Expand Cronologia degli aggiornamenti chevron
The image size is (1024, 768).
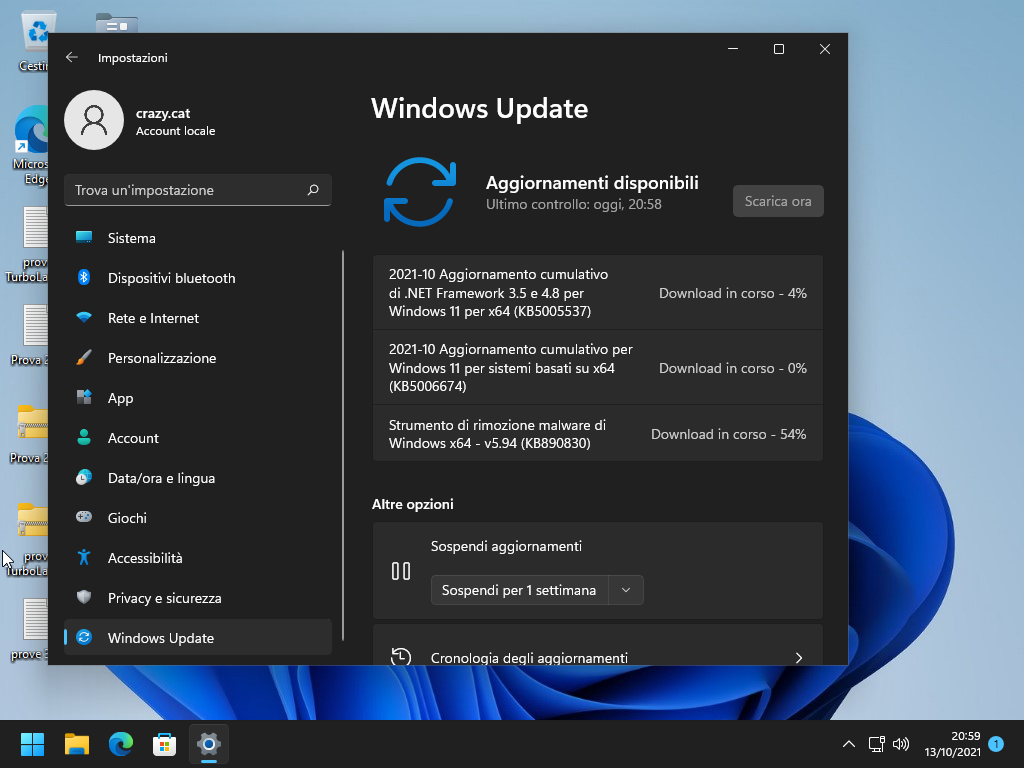(x=799, y=658)
